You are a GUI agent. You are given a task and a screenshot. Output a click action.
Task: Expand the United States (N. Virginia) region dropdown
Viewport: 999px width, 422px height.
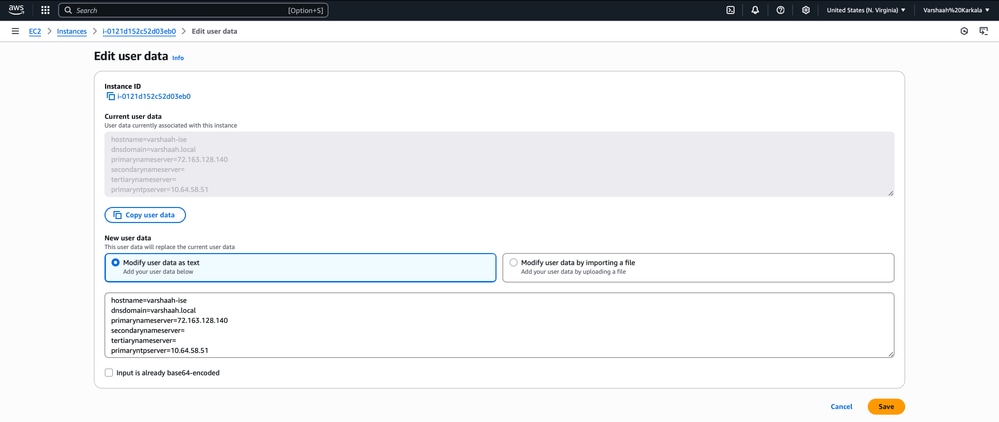(866, 10)
